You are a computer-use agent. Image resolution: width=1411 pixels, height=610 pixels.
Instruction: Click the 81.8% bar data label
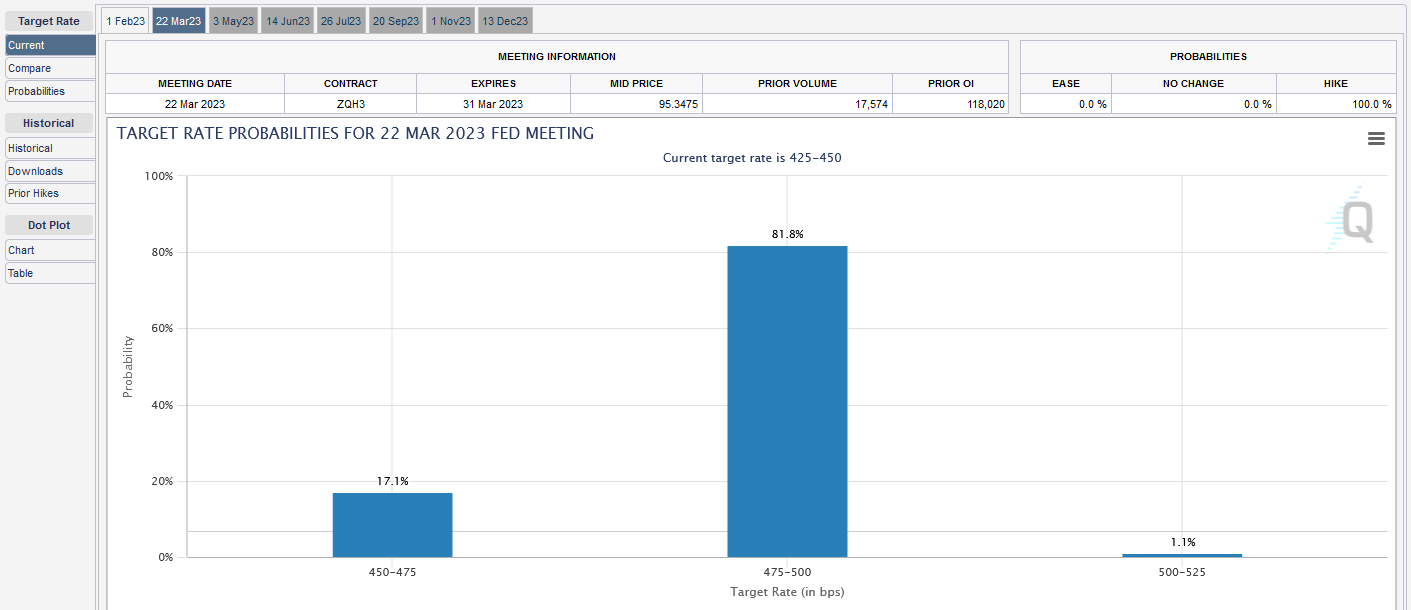click(787, 234)
